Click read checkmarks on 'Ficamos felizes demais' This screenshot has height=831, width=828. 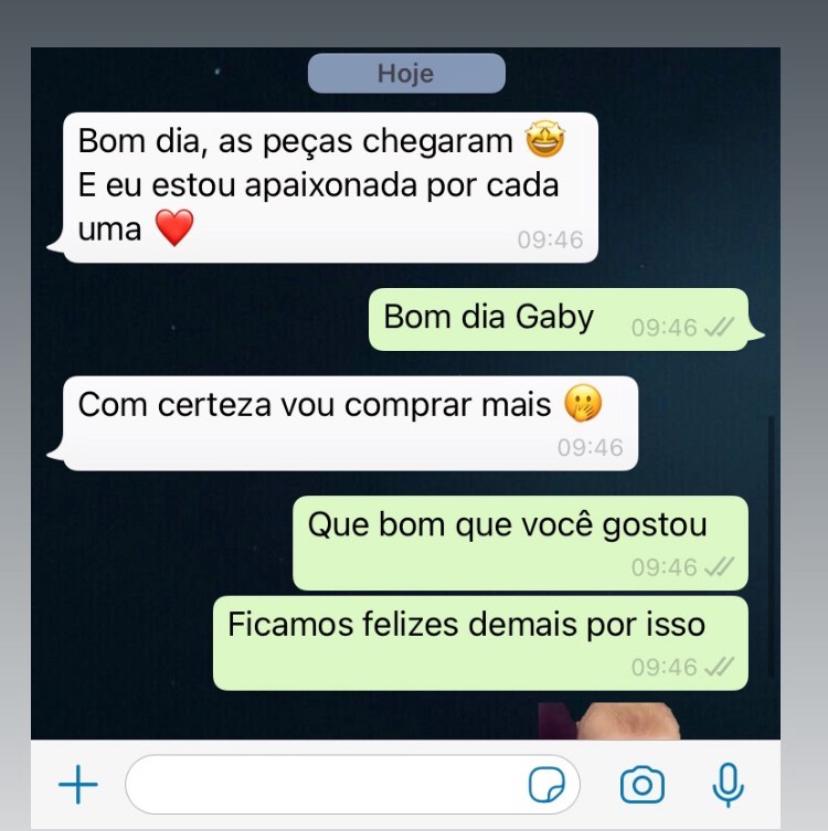(719, 666)
